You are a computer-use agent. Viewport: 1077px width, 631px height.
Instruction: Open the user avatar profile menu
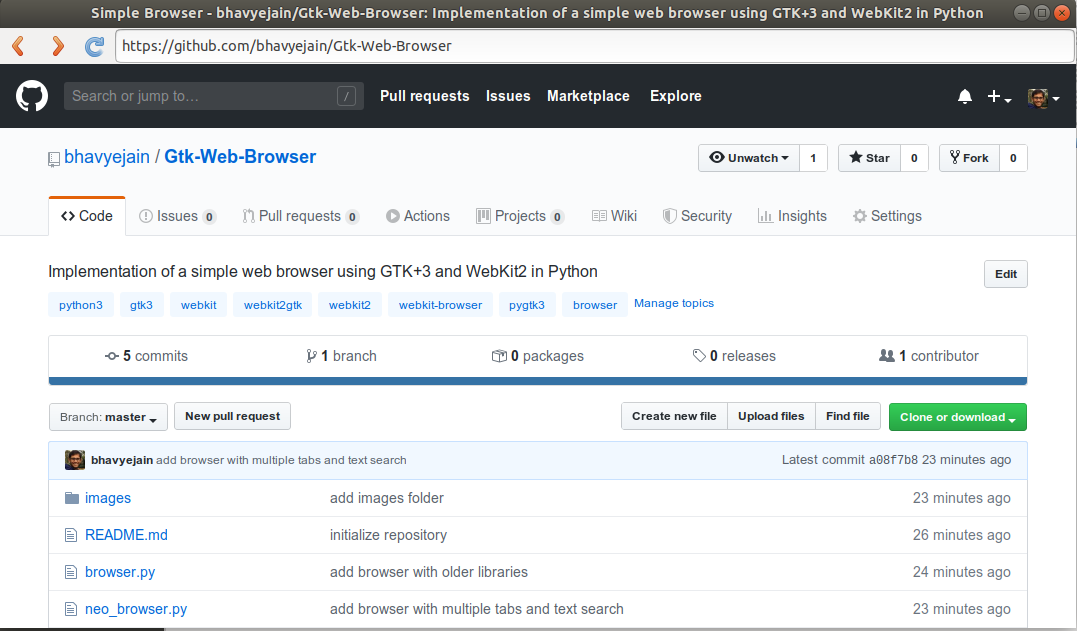tap(1043, 98)
